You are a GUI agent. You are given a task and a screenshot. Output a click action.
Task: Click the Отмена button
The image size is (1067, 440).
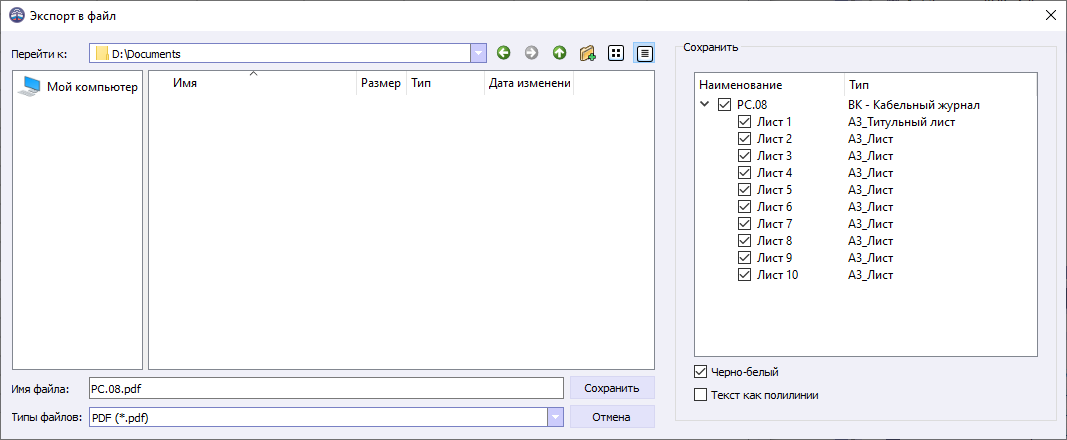(x=612, y=417)
